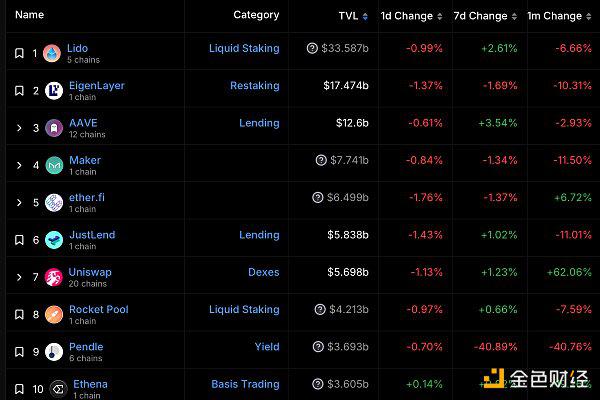Viewport: 600px width, 400px height.
Task: Click the EigenLayer logo icon
Action: tap(54, 91)
